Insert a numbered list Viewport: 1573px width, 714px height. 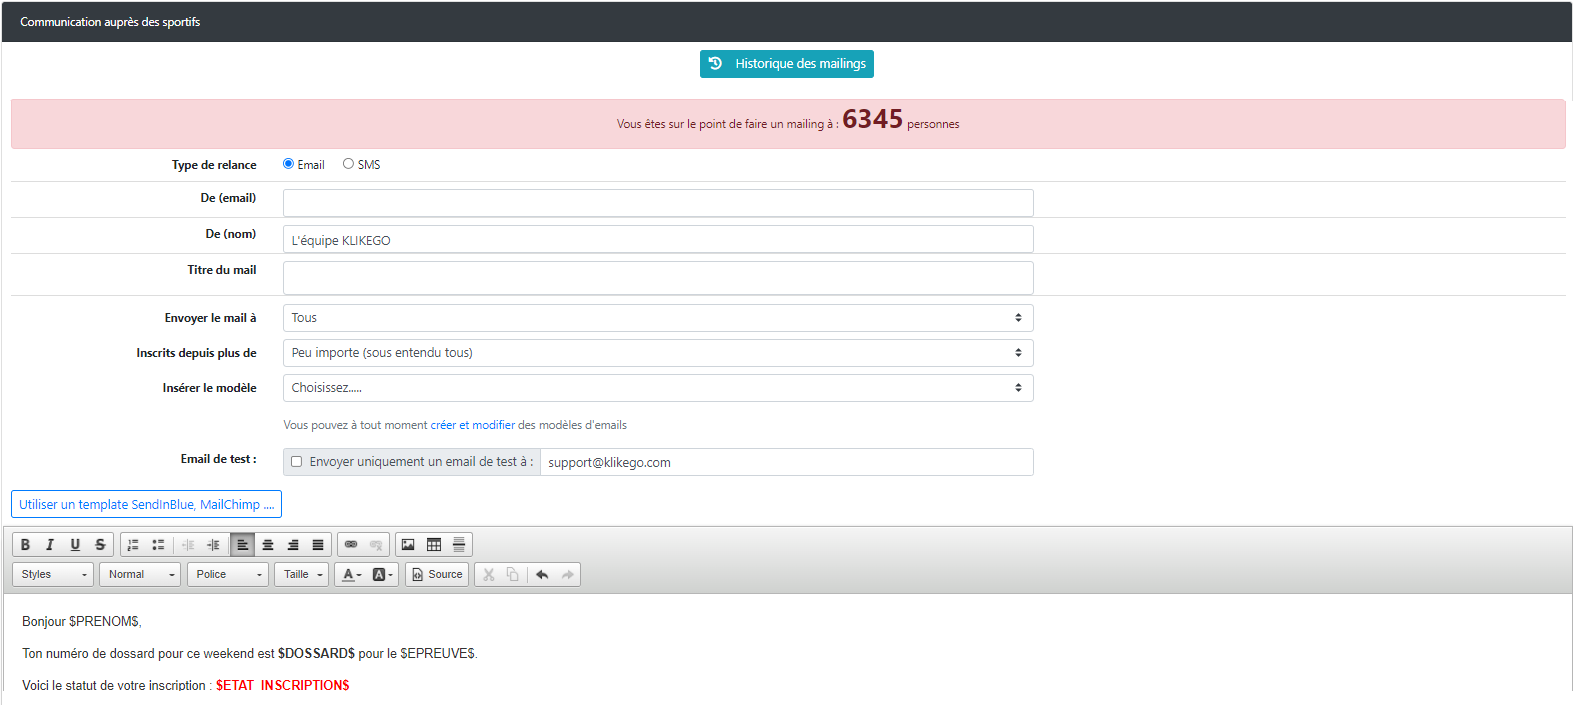(x=133, y=545)
